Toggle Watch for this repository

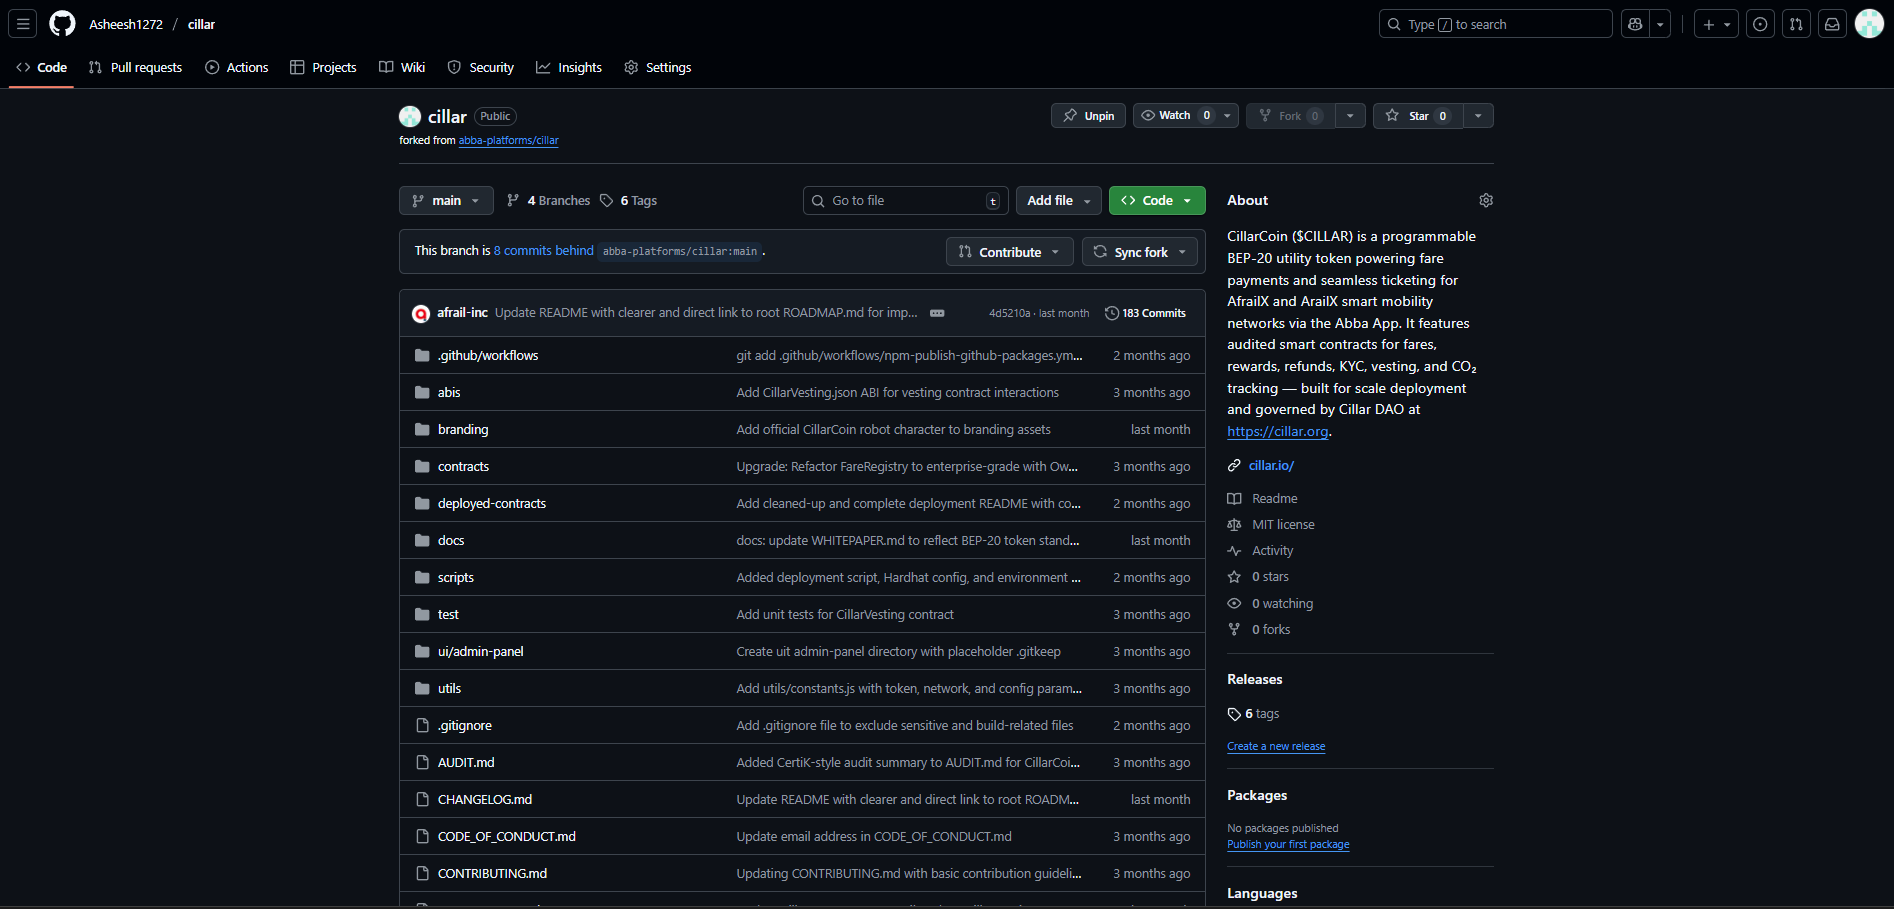[1176, 116]
